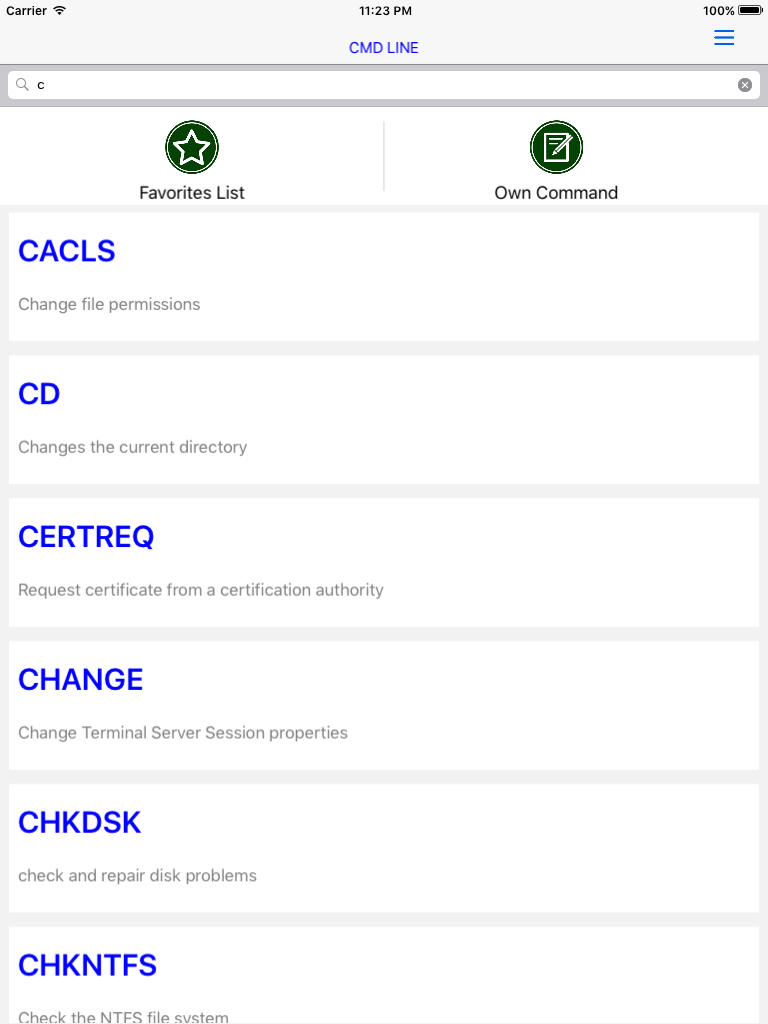Open the hamburger menu
The height and width of the screenshot is (1024, 768).
click(724, 38)
